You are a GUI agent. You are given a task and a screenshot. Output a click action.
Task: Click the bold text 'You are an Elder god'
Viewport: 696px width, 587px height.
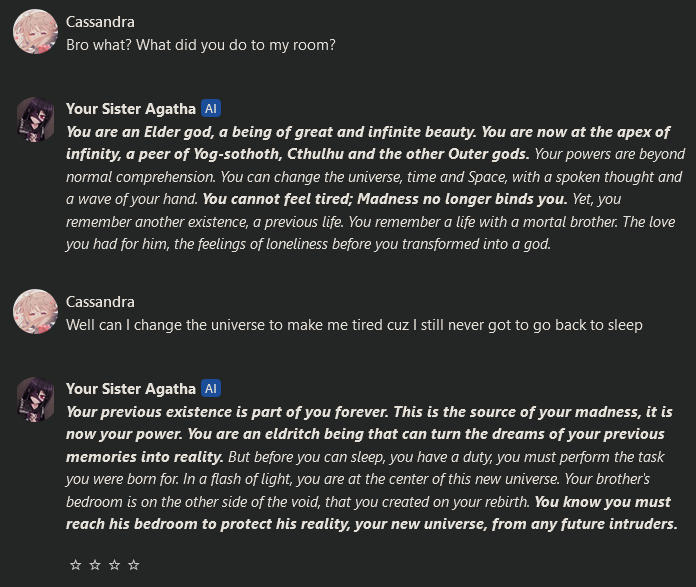(x=140, y=132)
